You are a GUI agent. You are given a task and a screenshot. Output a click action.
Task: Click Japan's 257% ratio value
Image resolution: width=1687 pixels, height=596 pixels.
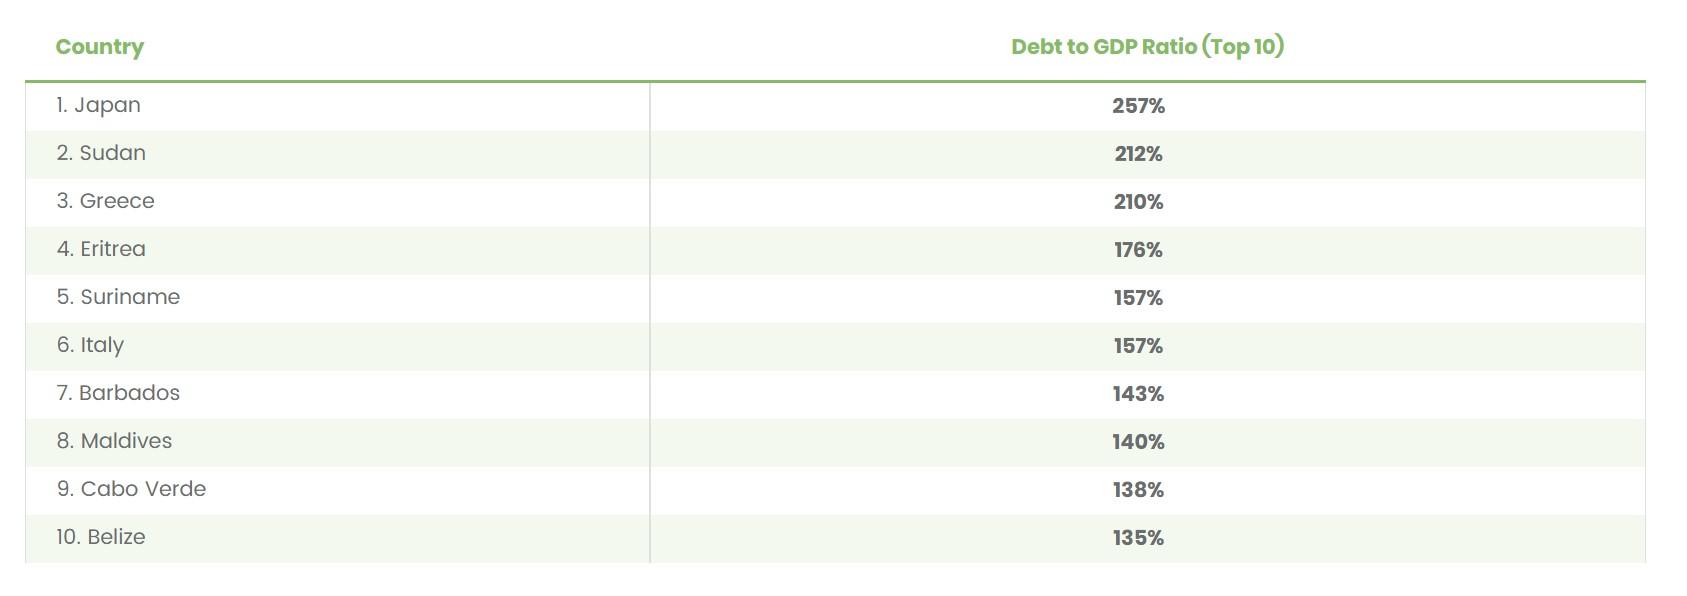1138,106
